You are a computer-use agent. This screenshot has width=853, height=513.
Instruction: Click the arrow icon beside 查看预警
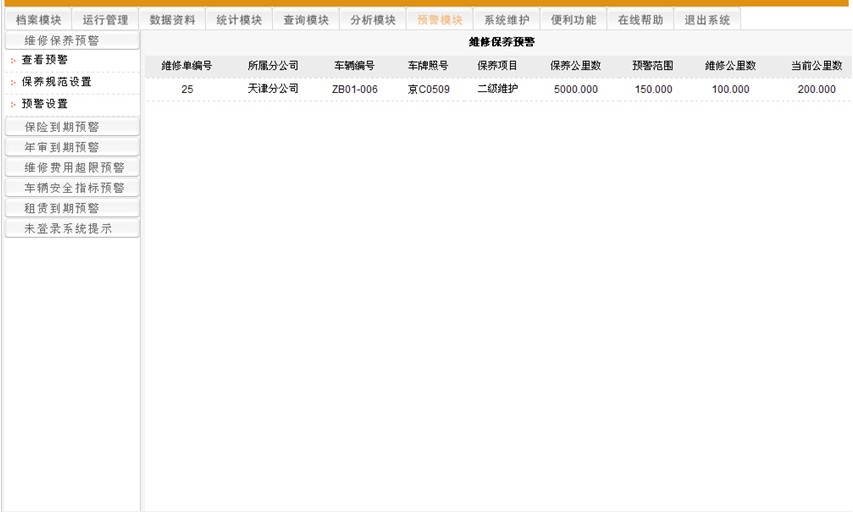13,61
